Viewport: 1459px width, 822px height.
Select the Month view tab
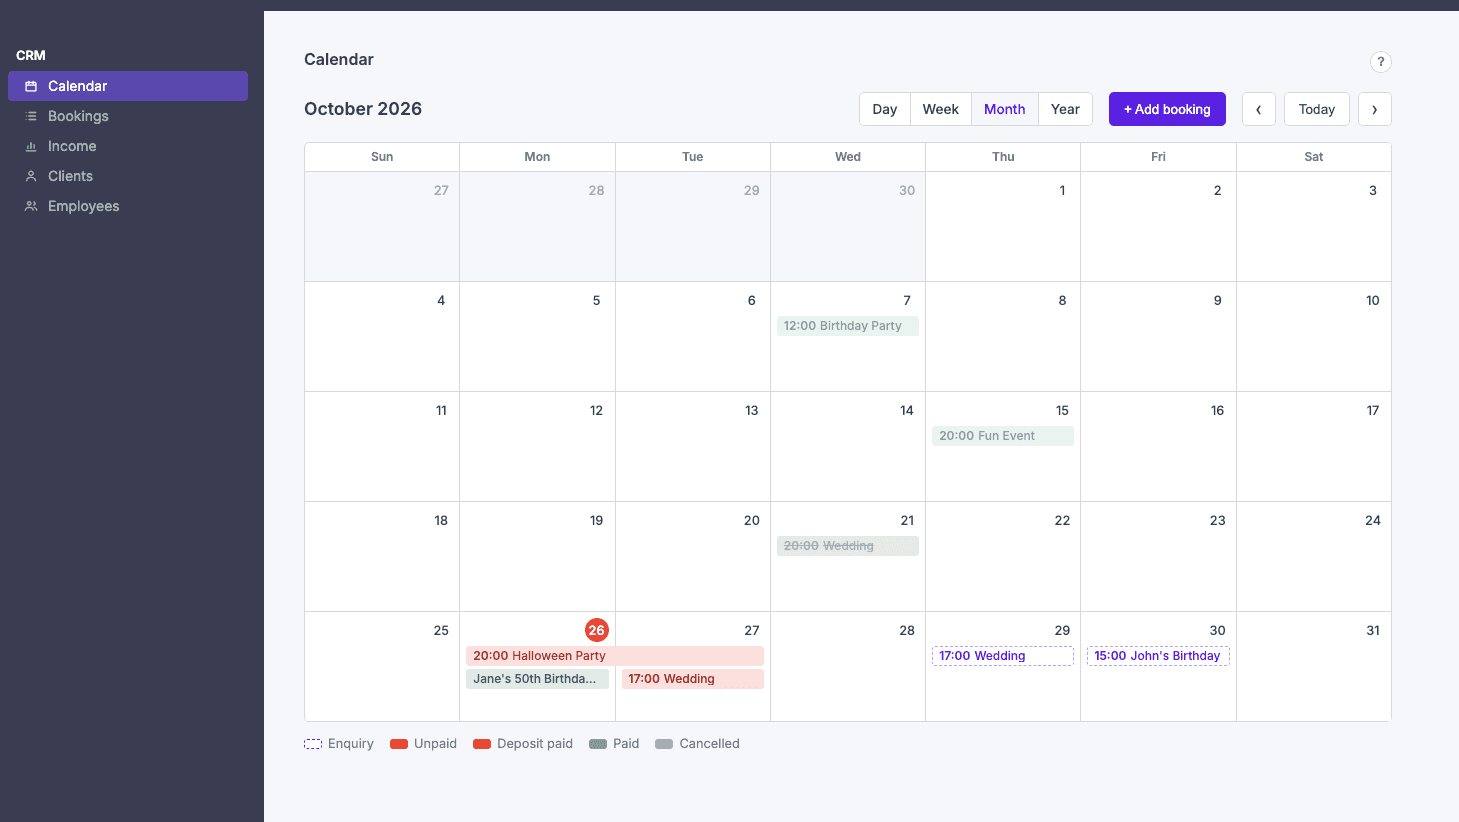point(1005,109)
